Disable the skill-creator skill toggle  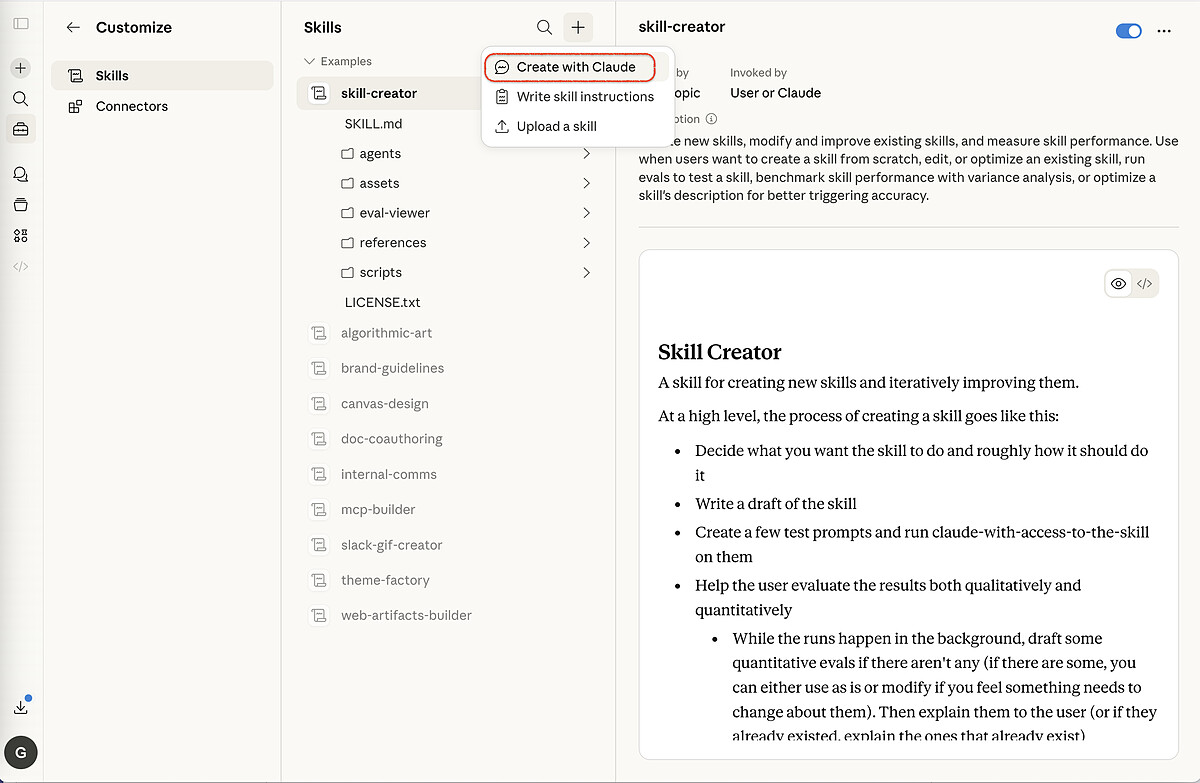point(1128,31)
